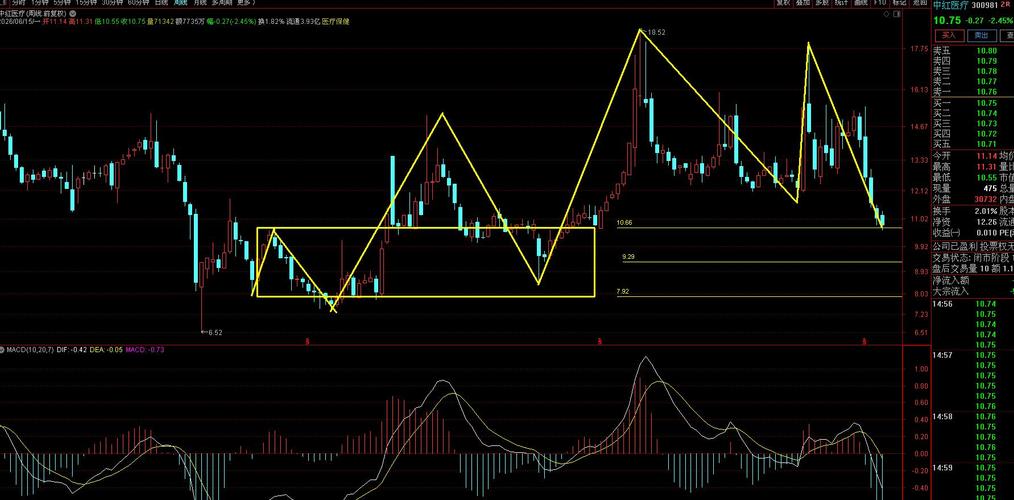Select the 卖三 ask price 10.78
Image resolution: width=1014 pixels, height=500 pixels.
[987, 71]
